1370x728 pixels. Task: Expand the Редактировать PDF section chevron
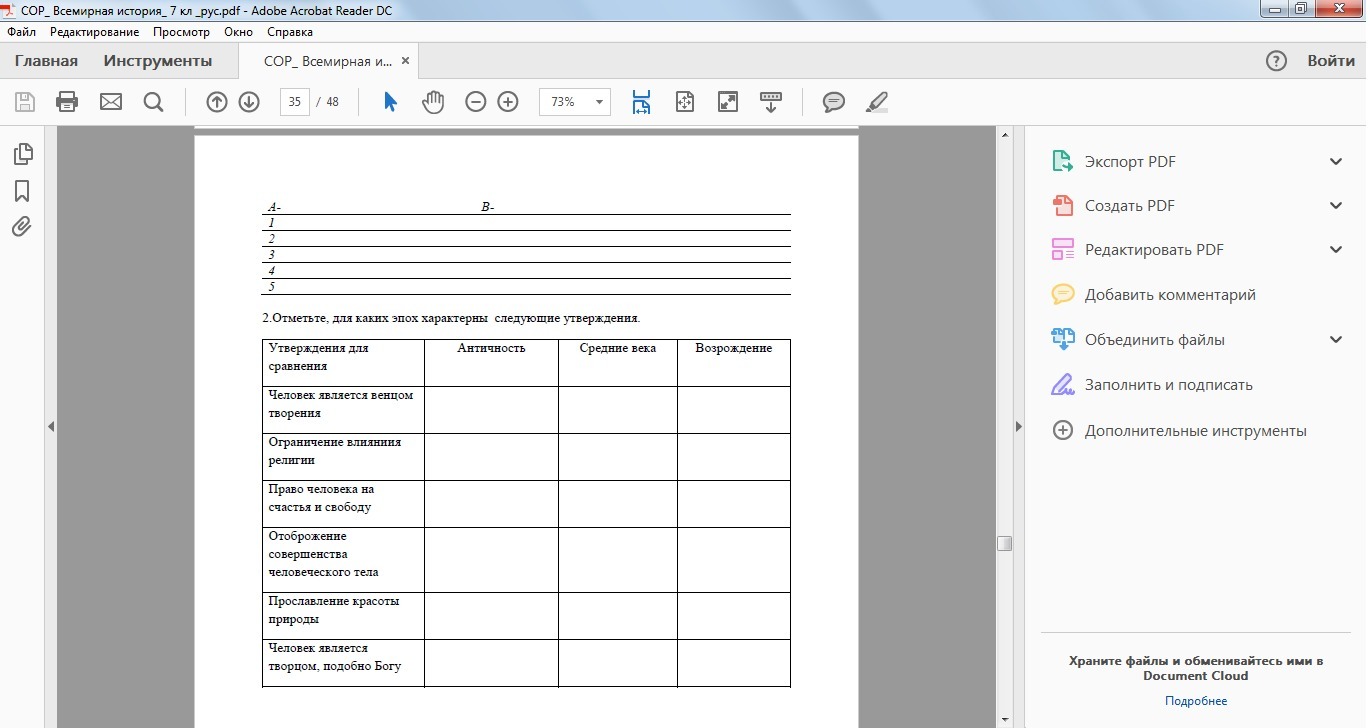coord(1336,250)
